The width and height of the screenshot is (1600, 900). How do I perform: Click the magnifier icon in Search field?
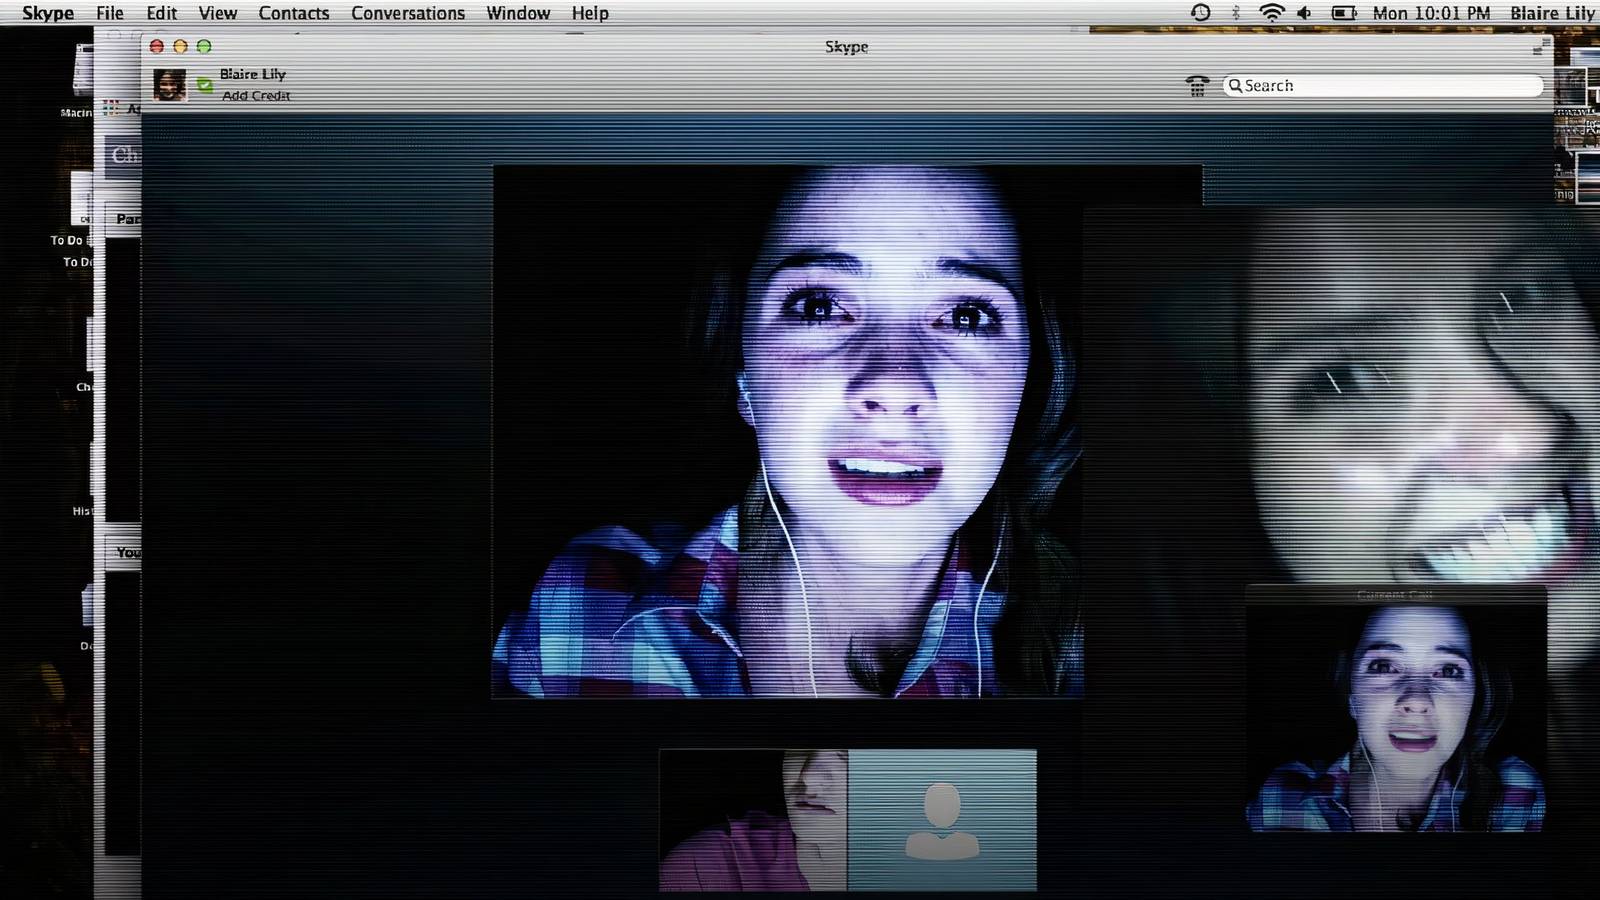tap(1235, 86)
